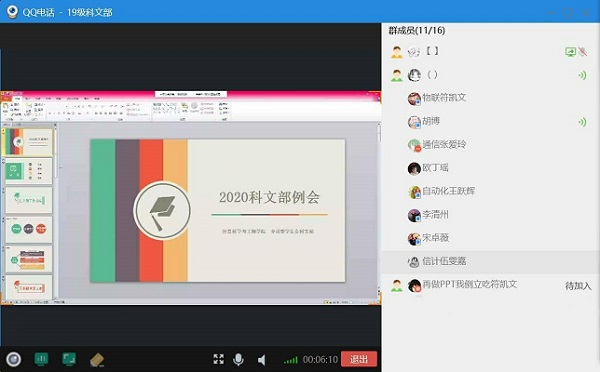Click avatar of 再做PPT我倒立吃符凯文
The width and height of the screenshot is (600, 372).
coord(414,286)
